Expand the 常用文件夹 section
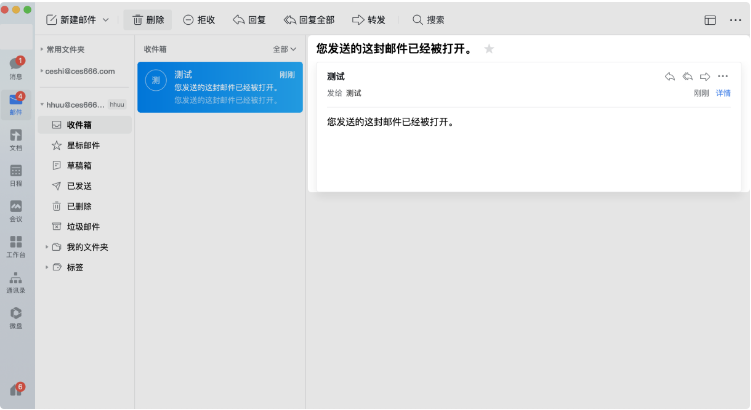The image size is (751, 410). [x=42, y=49]
